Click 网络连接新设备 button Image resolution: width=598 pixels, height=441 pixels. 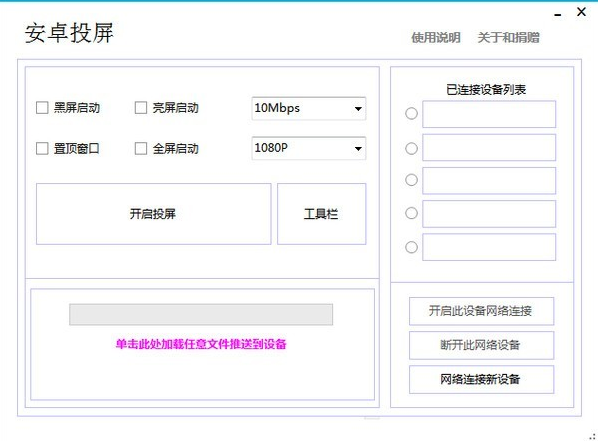pos(481,379)
